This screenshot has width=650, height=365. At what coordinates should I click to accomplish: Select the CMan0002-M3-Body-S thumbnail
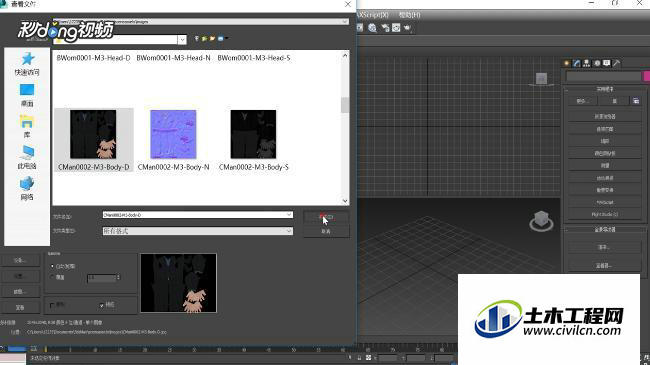253,134
